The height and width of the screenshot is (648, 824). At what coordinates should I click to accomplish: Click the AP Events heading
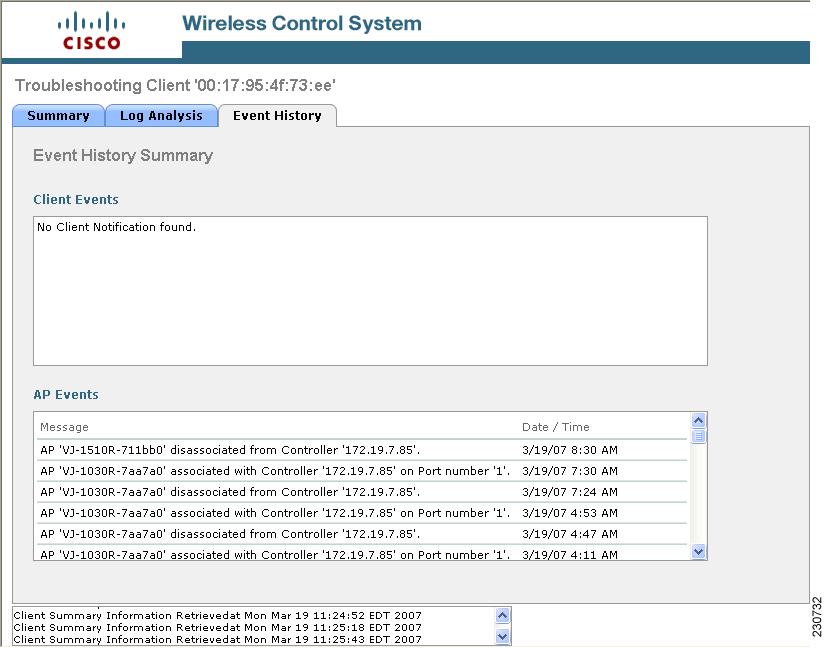point(66,395)
